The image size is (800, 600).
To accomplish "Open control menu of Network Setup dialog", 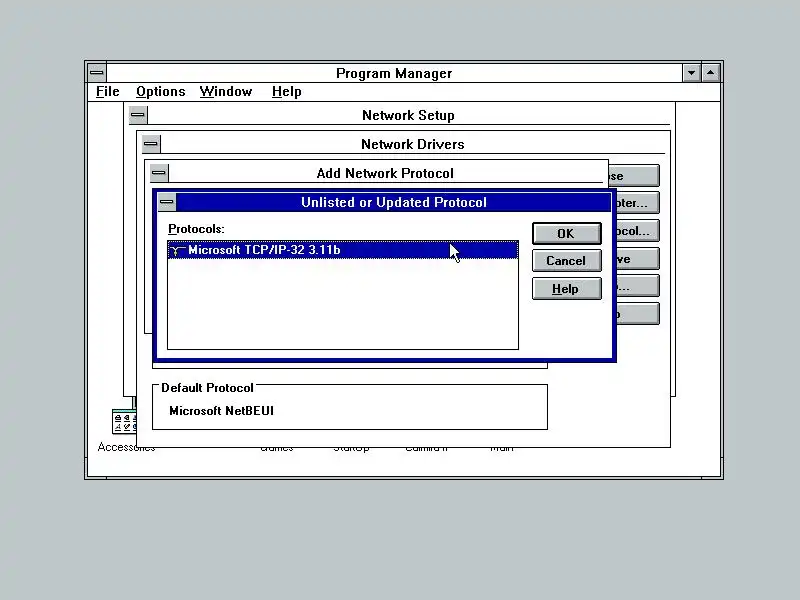I will pyautogui.click(x=138, y=115).
